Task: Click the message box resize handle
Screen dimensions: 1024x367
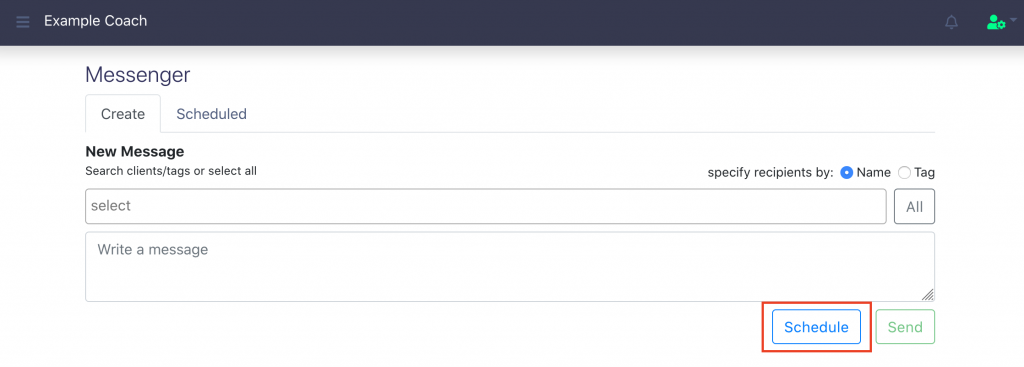Action: [927, 295]
